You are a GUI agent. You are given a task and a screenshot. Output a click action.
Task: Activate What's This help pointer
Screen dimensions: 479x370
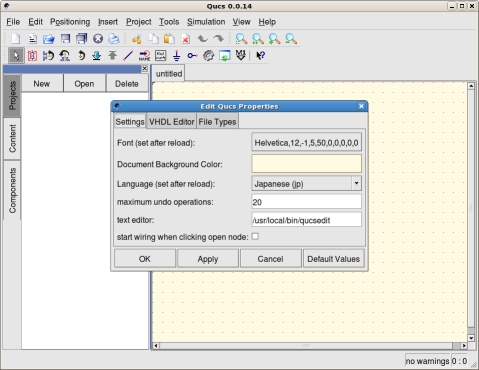260,55
